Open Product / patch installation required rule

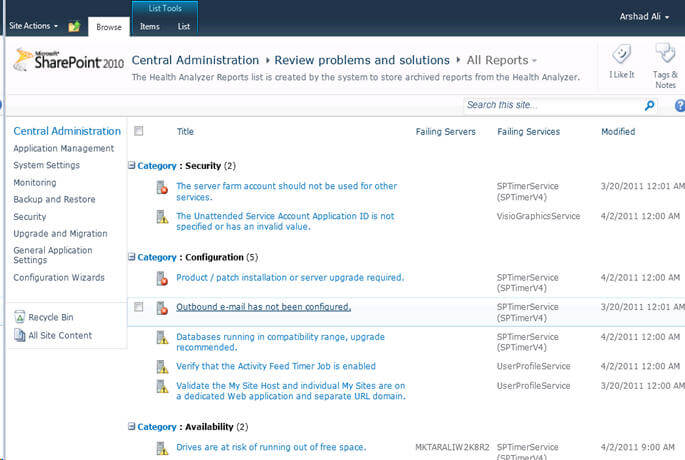coord(290,277)
